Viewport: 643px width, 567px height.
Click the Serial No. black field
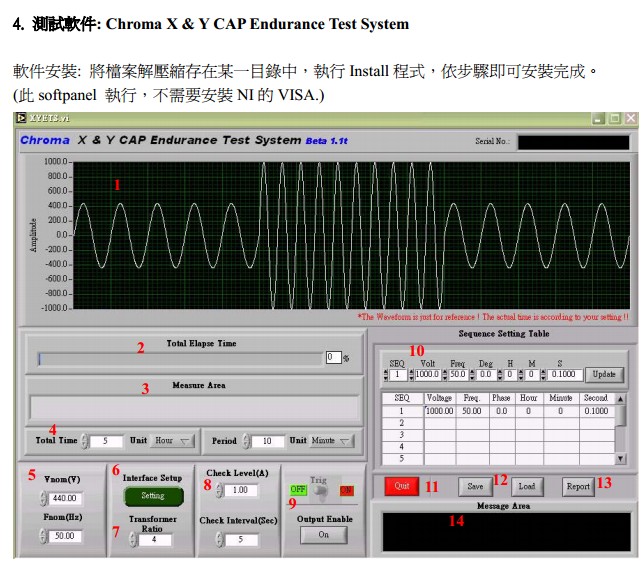(x=573, y=142)
